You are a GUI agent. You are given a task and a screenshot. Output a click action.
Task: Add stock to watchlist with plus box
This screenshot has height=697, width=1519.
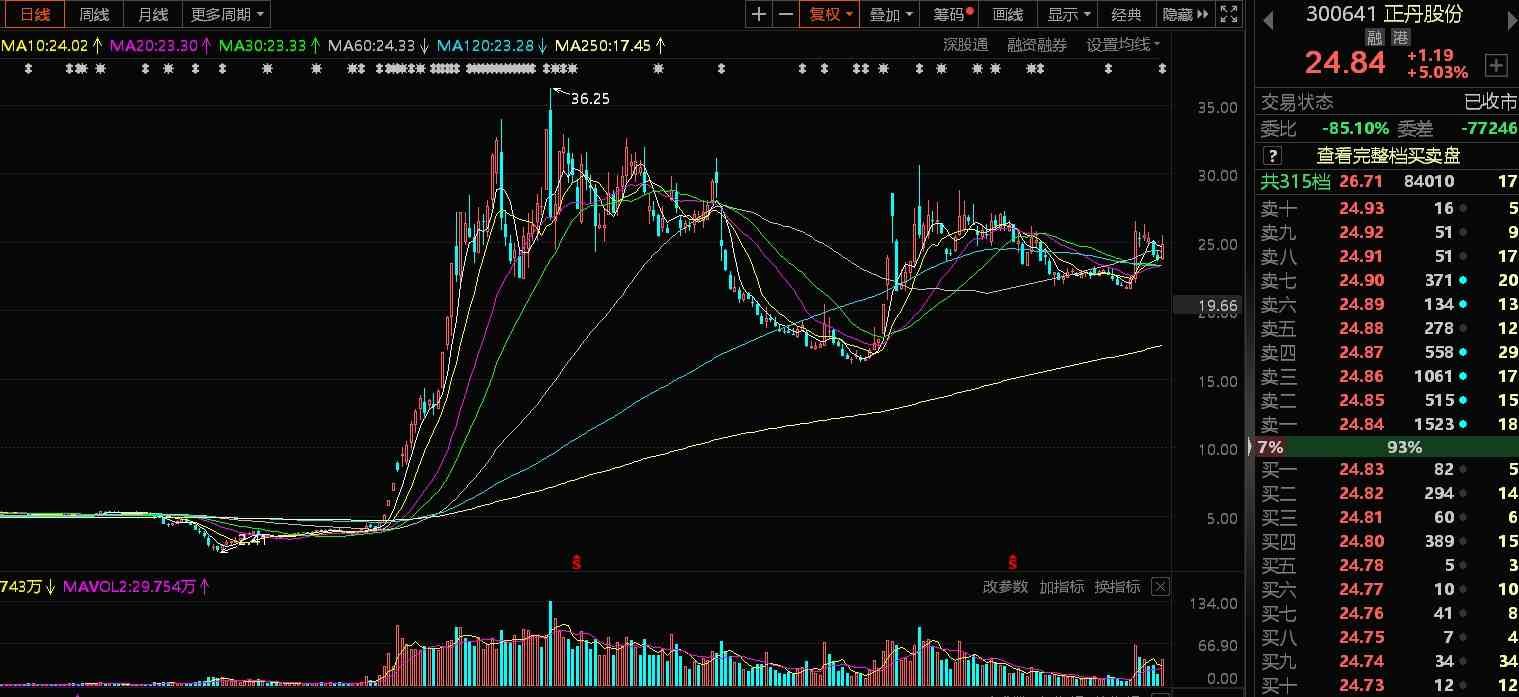point(1496,66)
